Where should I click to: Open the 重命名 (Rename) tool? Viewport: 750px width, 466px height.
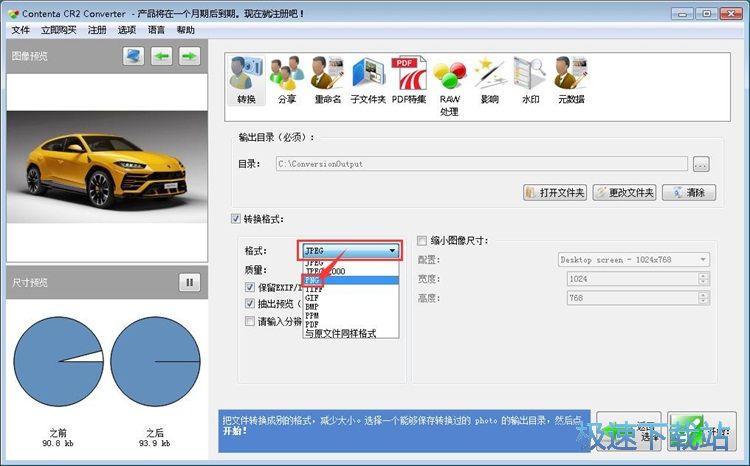pos(328,80)
